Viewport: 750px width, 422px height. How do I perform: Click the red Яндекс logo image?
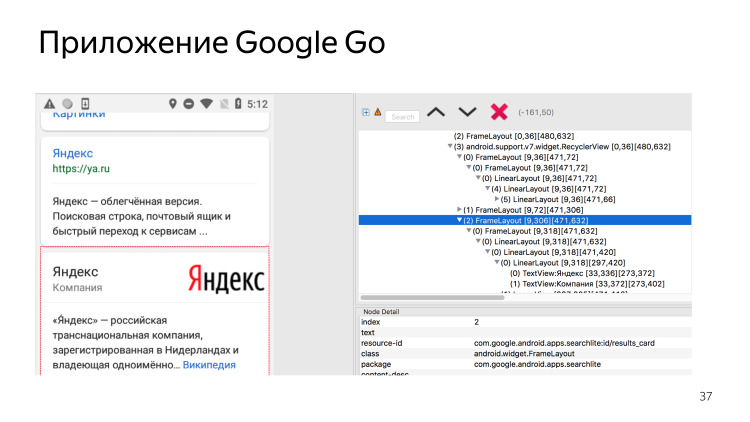coord(226,279)
